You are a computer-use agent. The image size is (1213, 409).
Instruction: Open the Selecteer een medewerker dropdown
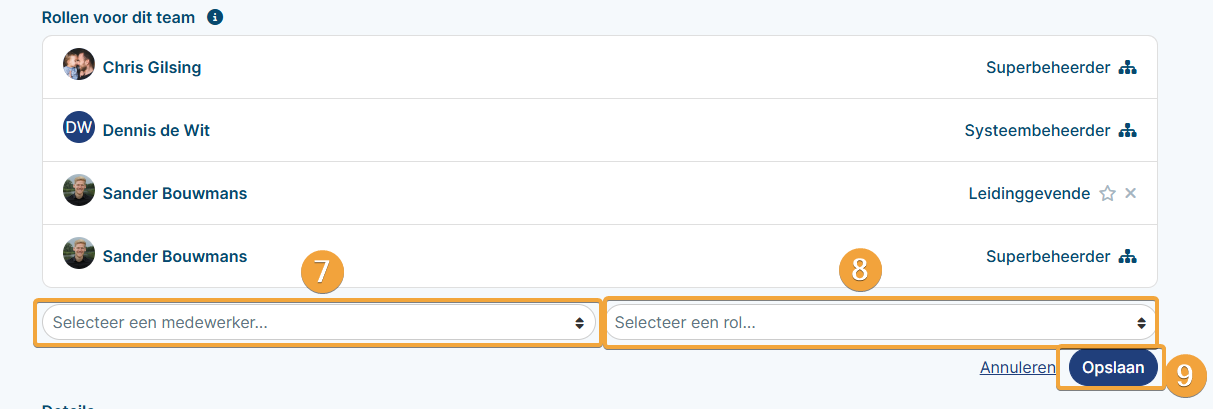[x=319, y=323]
